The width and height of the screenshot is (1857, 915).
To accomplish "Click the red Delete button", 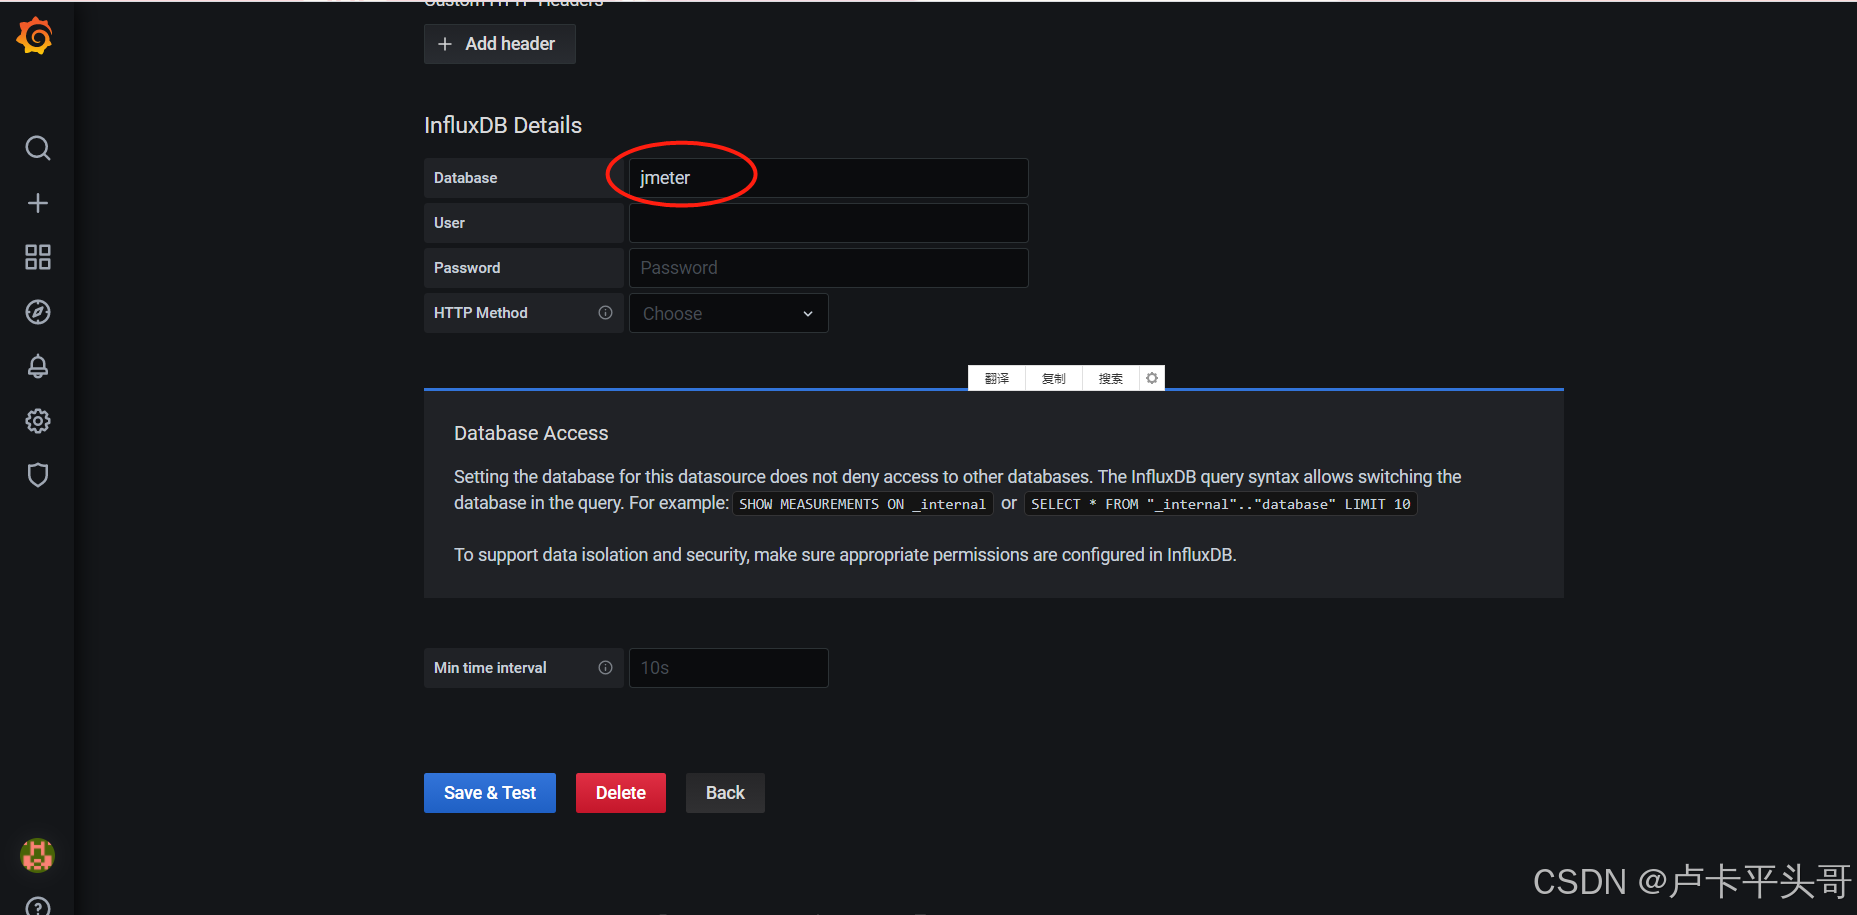I will 621,793.
